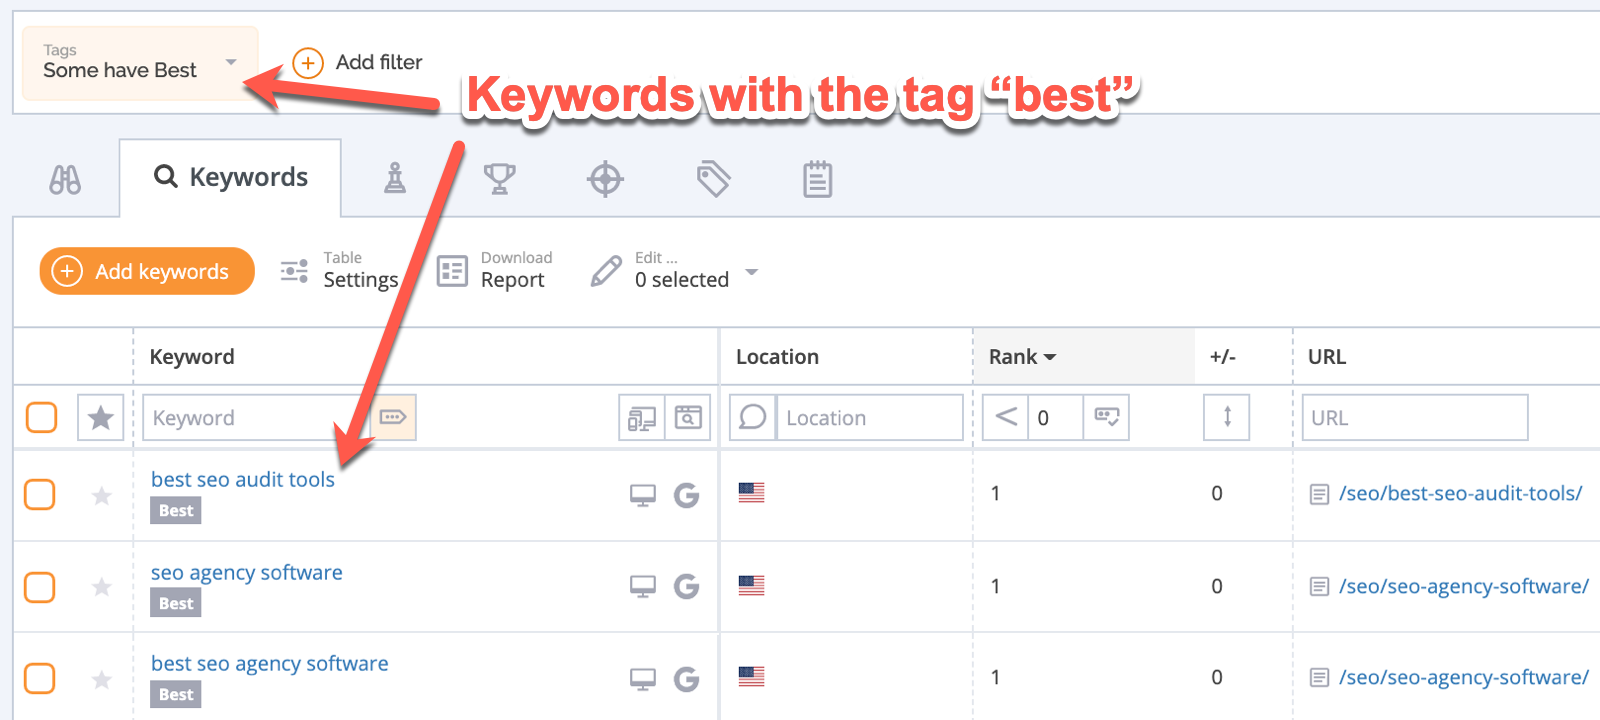The image size is (1600, 720).
Task: Switch to the Keywords tab
Action: 231,178
